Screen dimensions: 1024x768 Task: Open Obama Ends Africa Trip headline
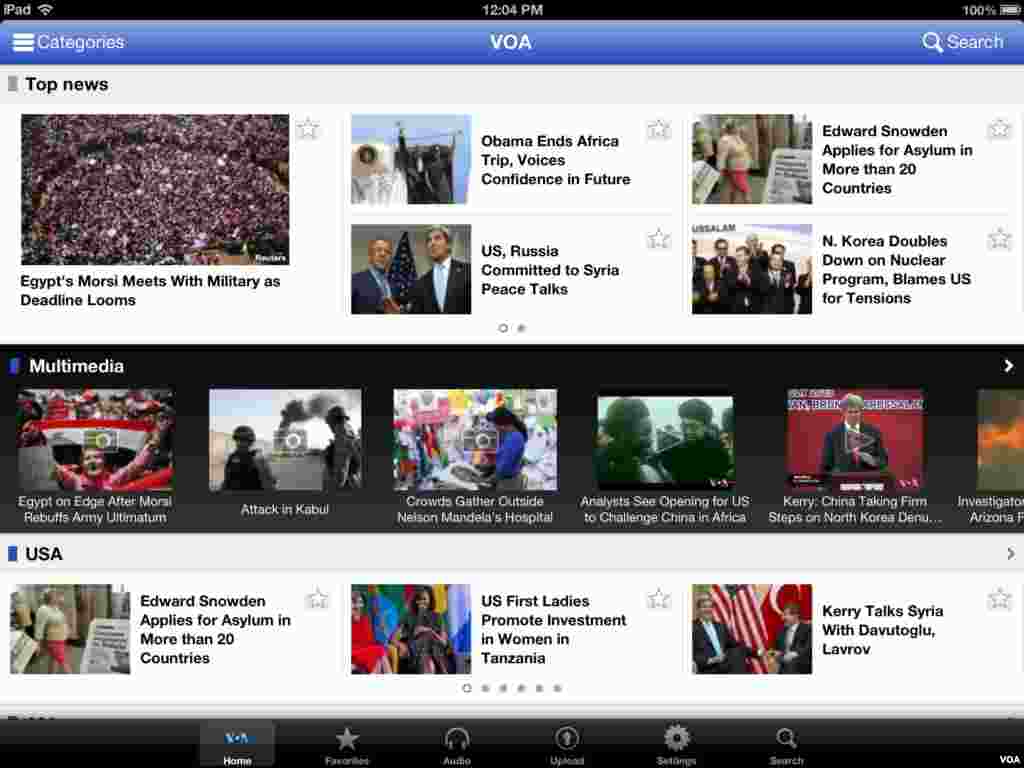coord(556,160)
